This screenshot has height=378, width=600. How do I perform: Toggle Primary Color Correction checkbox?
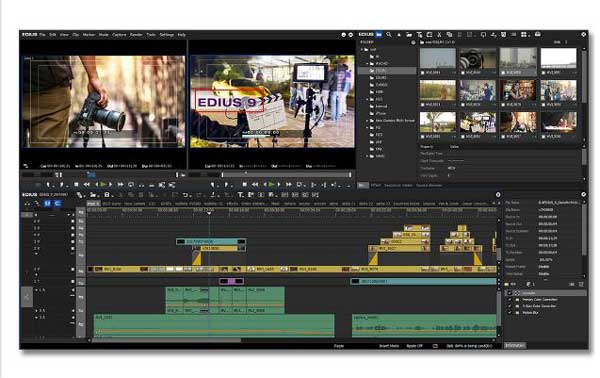click(509, 300)
